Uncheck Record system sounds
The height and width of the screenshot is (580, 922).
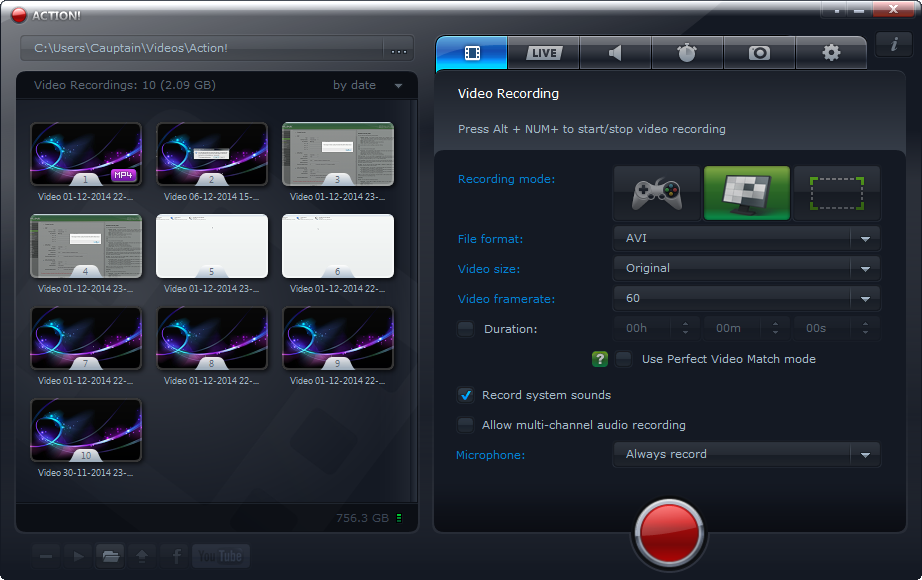(466, 395)
